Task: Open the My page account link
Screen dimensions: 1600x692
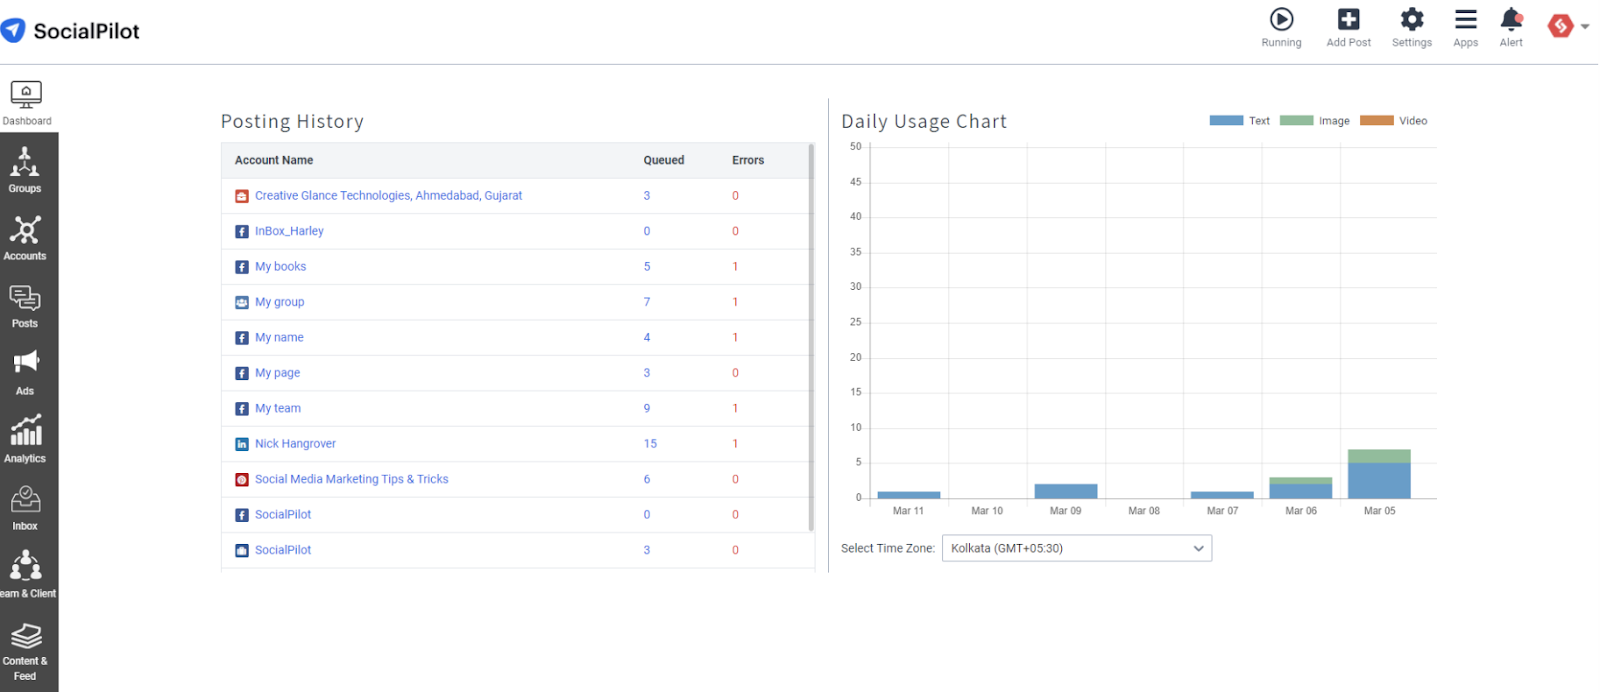Action: click(277, 373)
